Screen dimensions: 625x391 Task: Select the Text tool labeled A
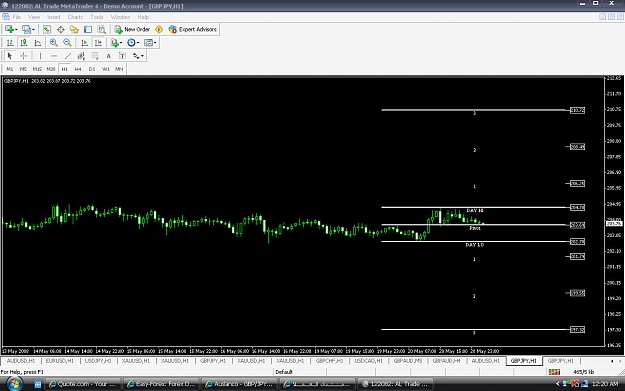point(108,56)
